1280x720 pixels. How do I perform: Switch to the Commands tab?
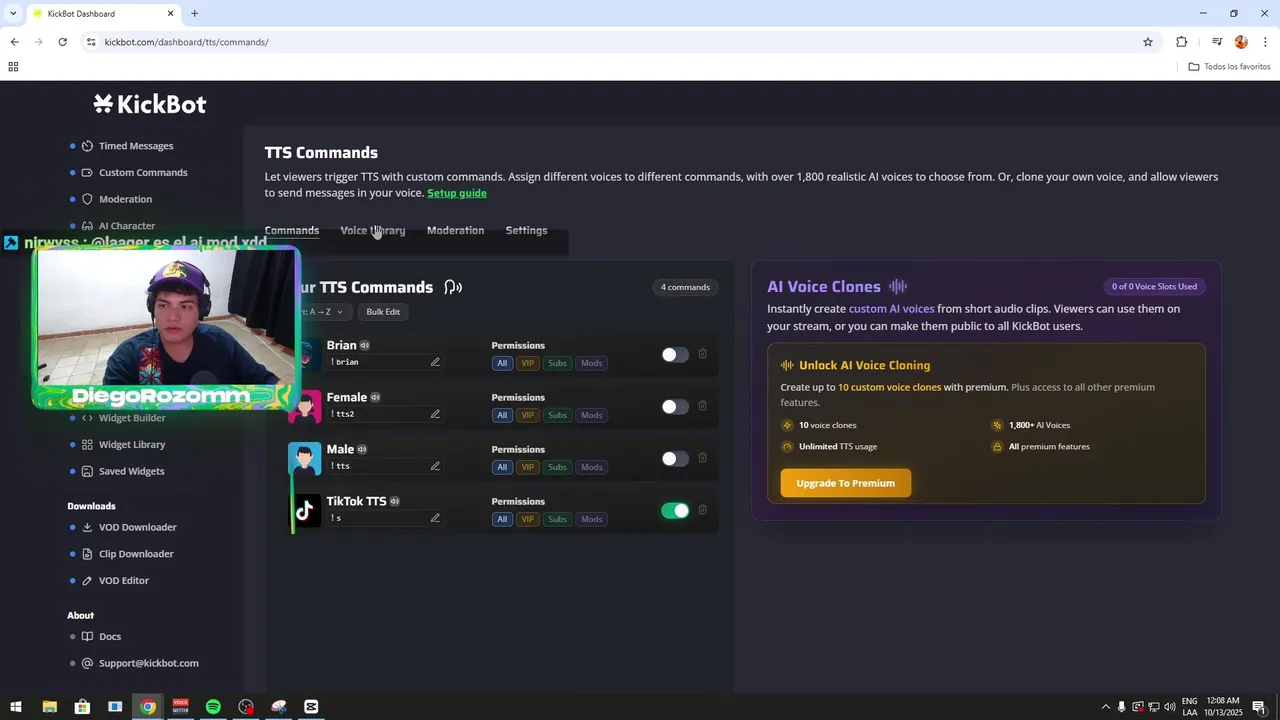[x=292, y=230]
